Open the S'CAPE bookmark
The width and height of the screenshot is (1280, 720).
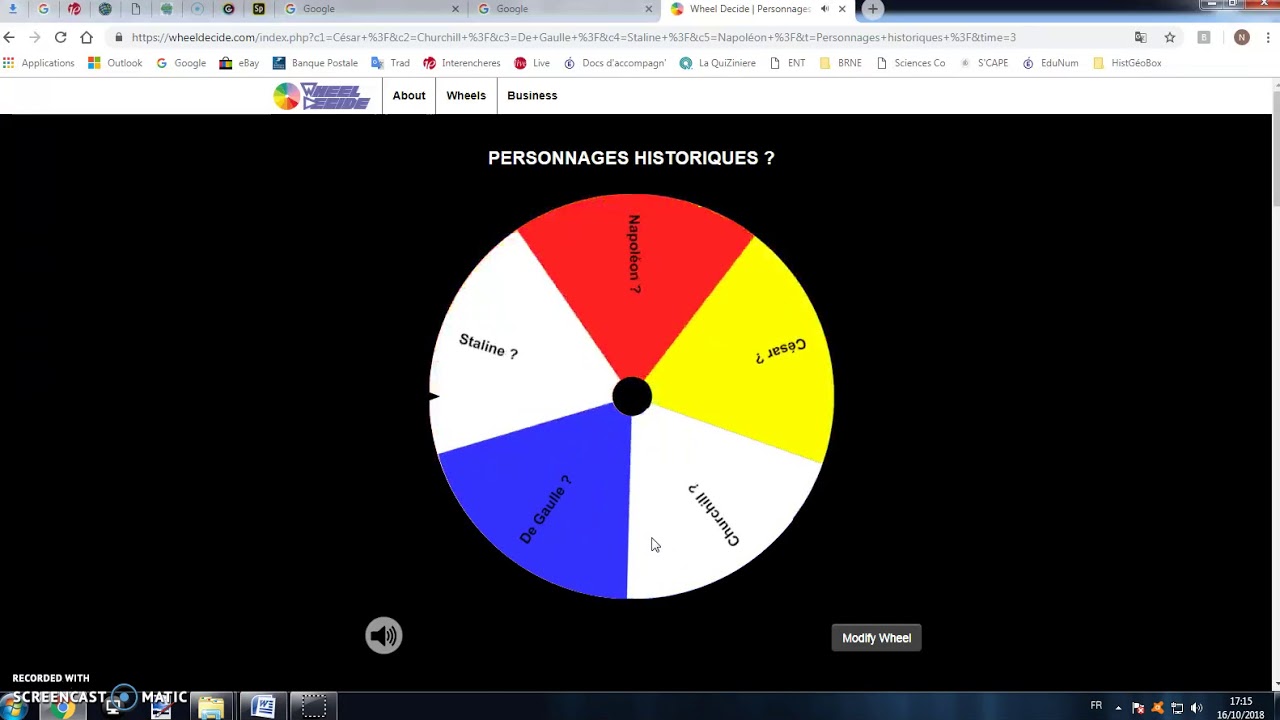point(984,63)
